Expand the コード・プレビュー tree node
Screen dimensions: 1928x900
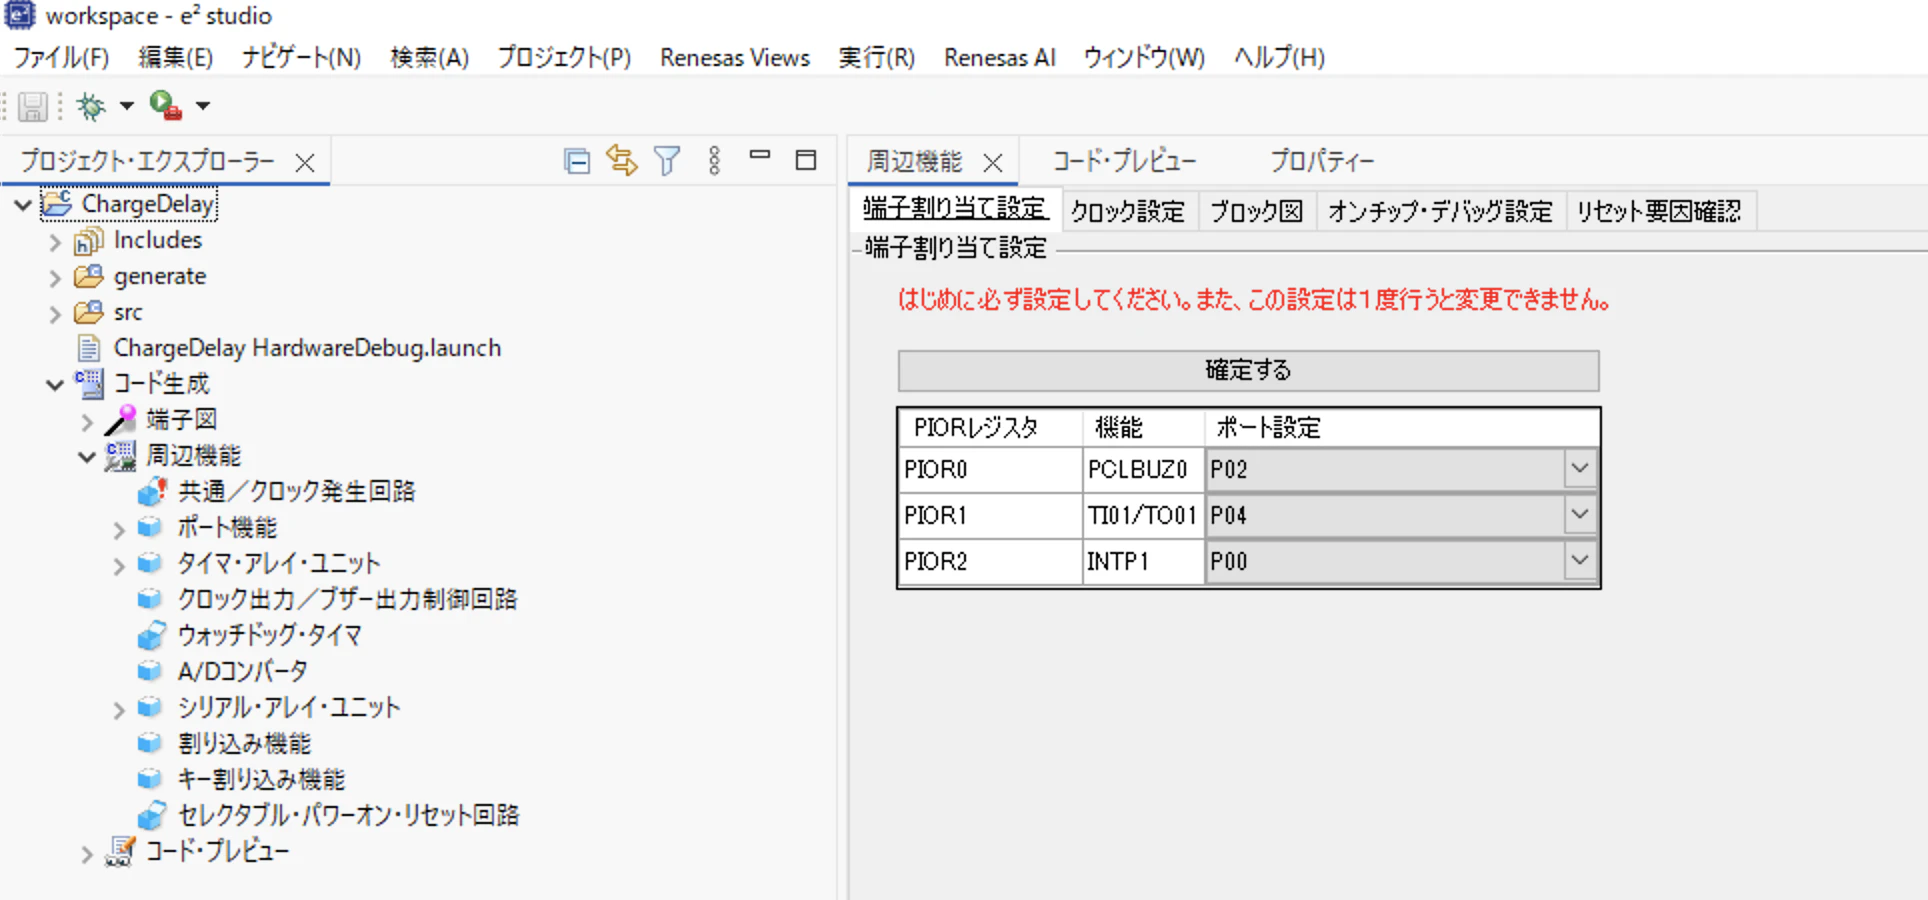pos(87,854)
